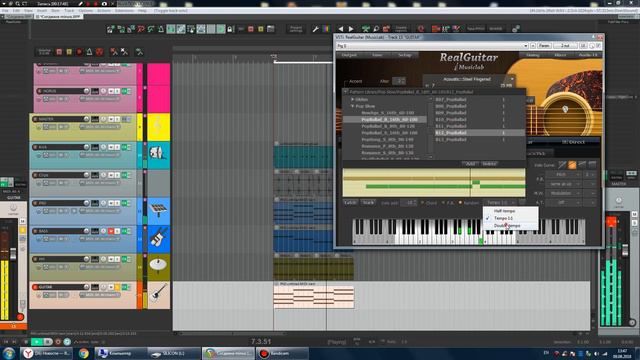
Task: Adjust the MASTER fader in right mixer
Action: coord(625,250)
